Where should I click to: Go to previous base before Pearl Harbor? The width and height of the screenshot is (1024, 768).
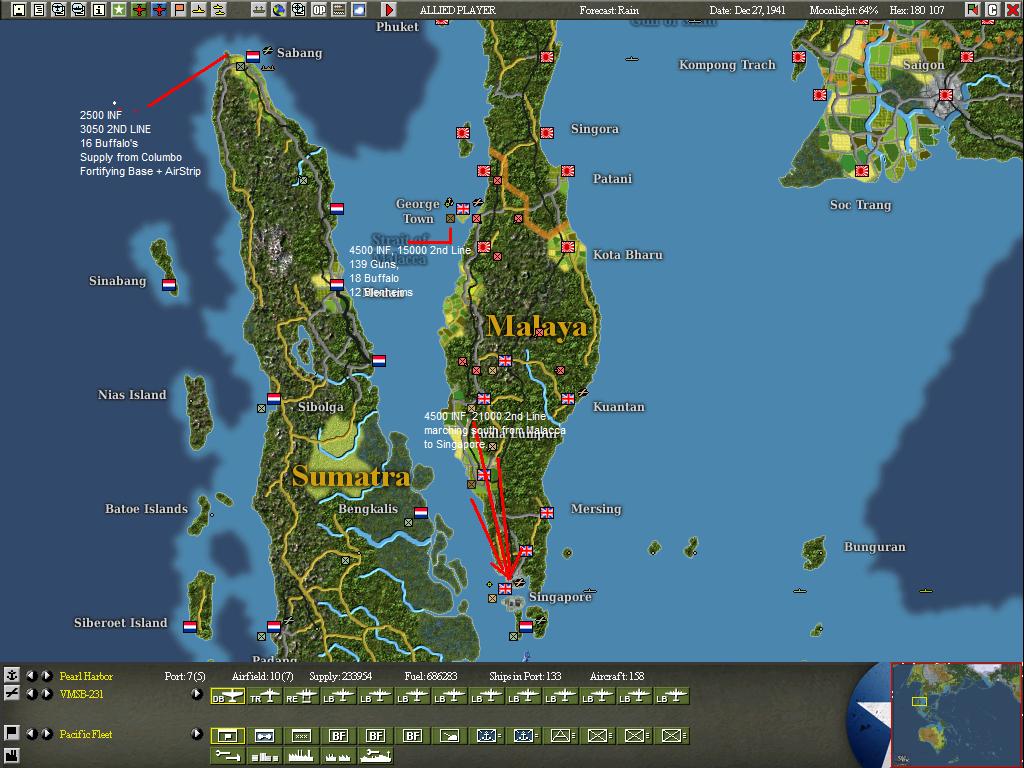coord(31,676)
